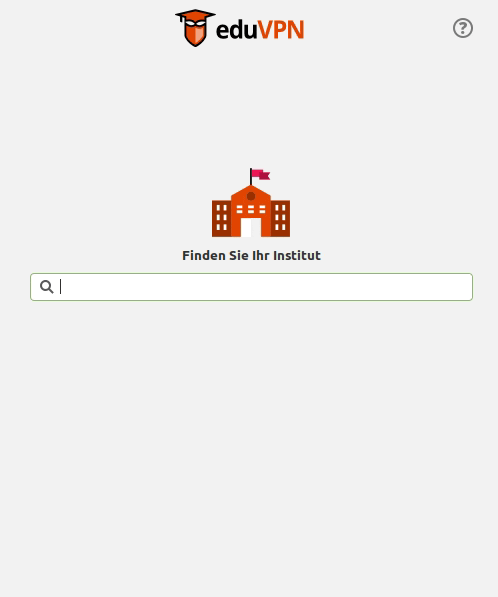Click the magnifying glass search icon
Viewport: 498px width, 597px height.
[46, 287]
